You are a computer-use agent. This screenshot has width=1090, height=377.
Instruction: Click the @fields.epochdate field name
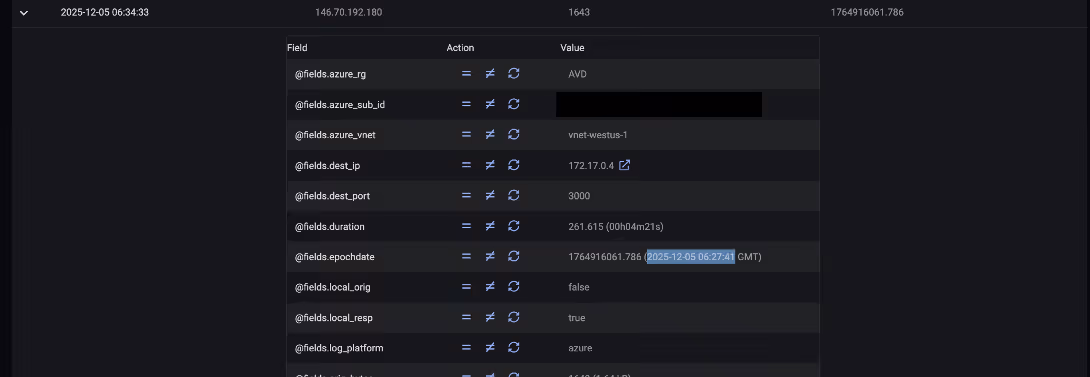pos(334,257)
